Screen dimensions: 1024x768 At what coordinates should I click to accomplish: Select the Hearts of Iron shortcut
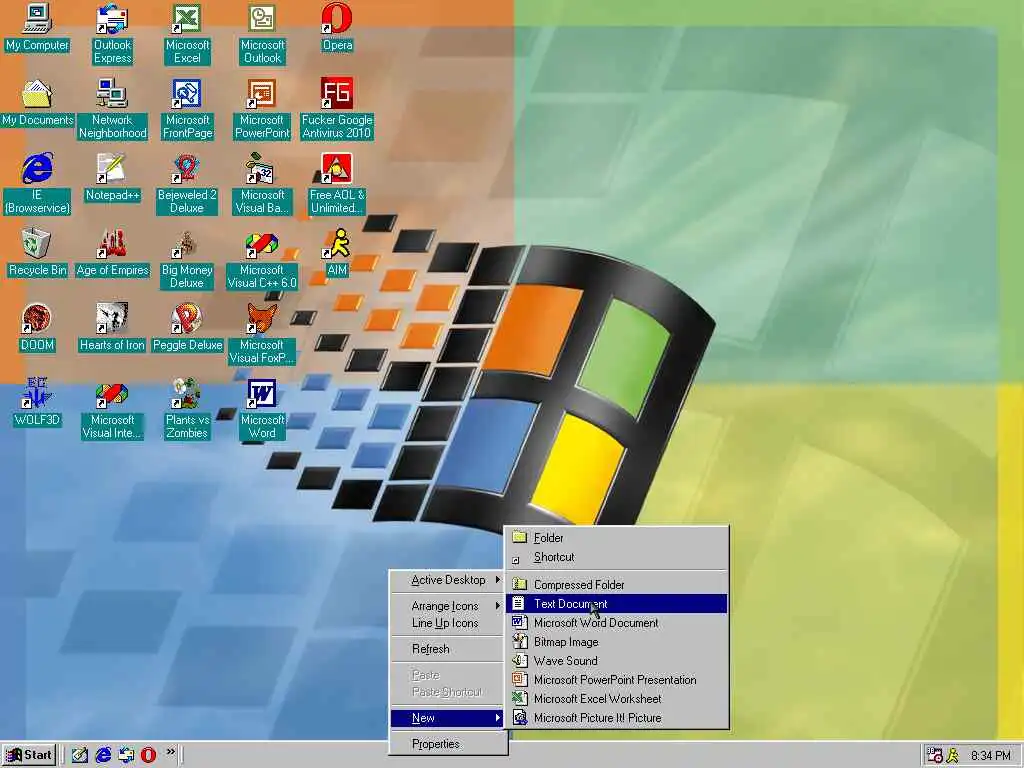[x=112, y=328]
